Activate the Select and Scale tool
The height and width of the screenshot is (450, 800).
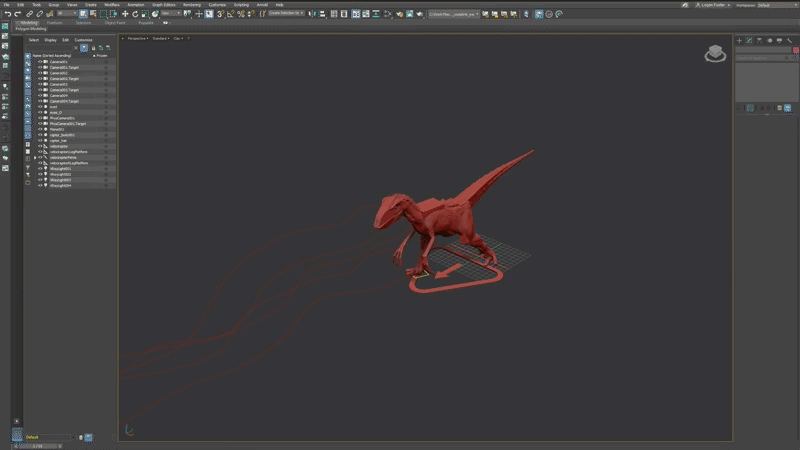click(145, 14)
